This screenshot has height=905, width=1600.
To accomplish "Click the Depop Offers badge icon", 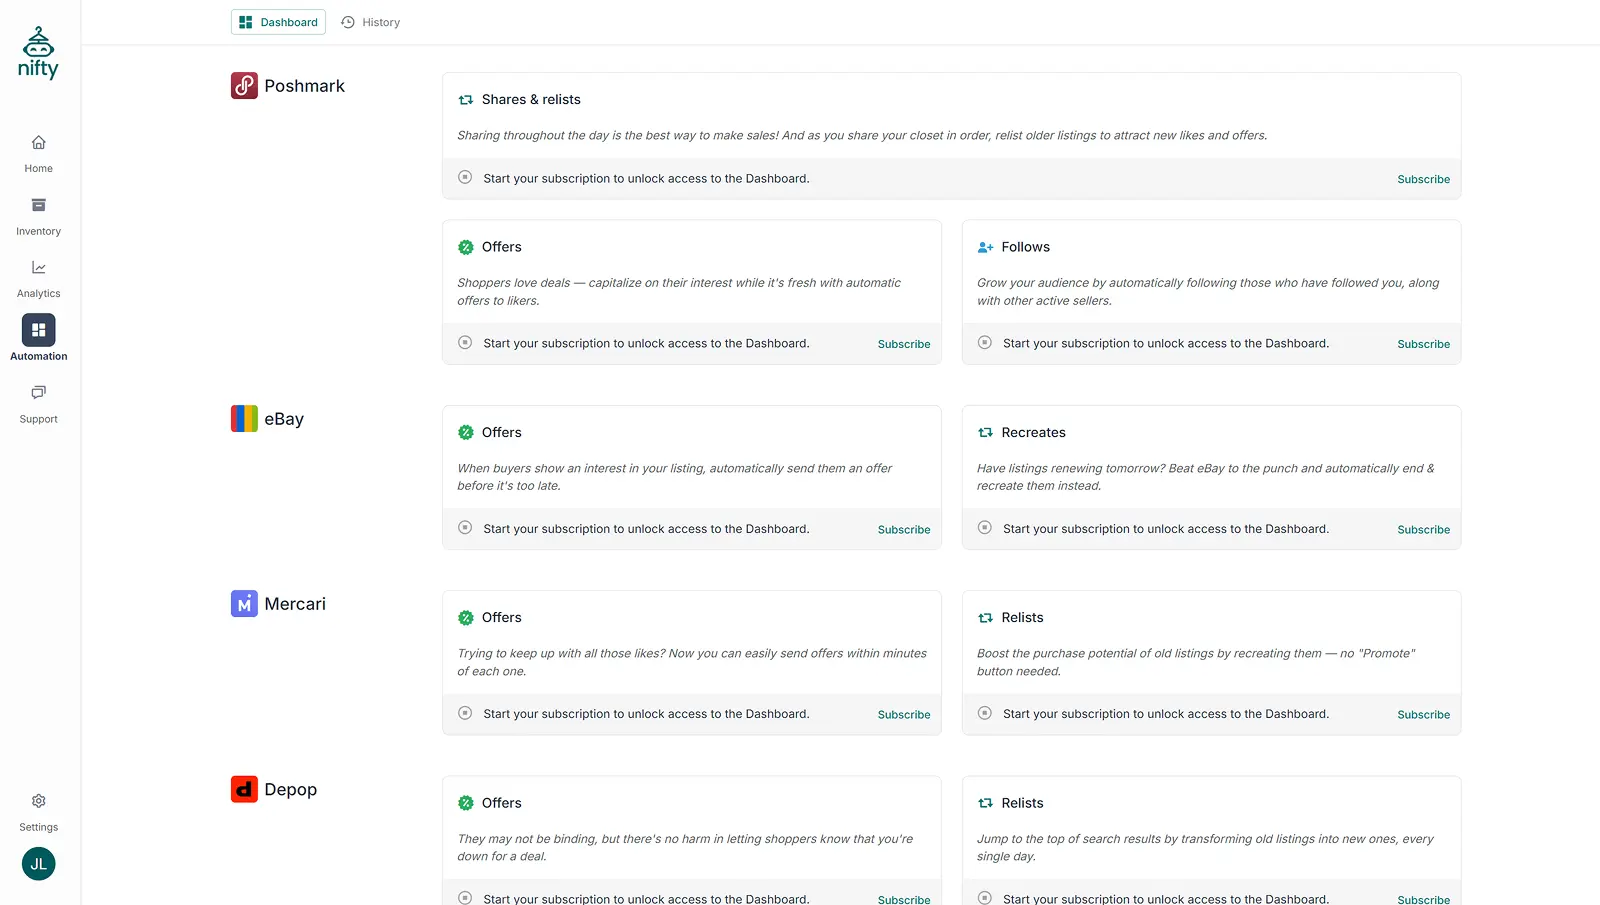I will tap(466, 803).
